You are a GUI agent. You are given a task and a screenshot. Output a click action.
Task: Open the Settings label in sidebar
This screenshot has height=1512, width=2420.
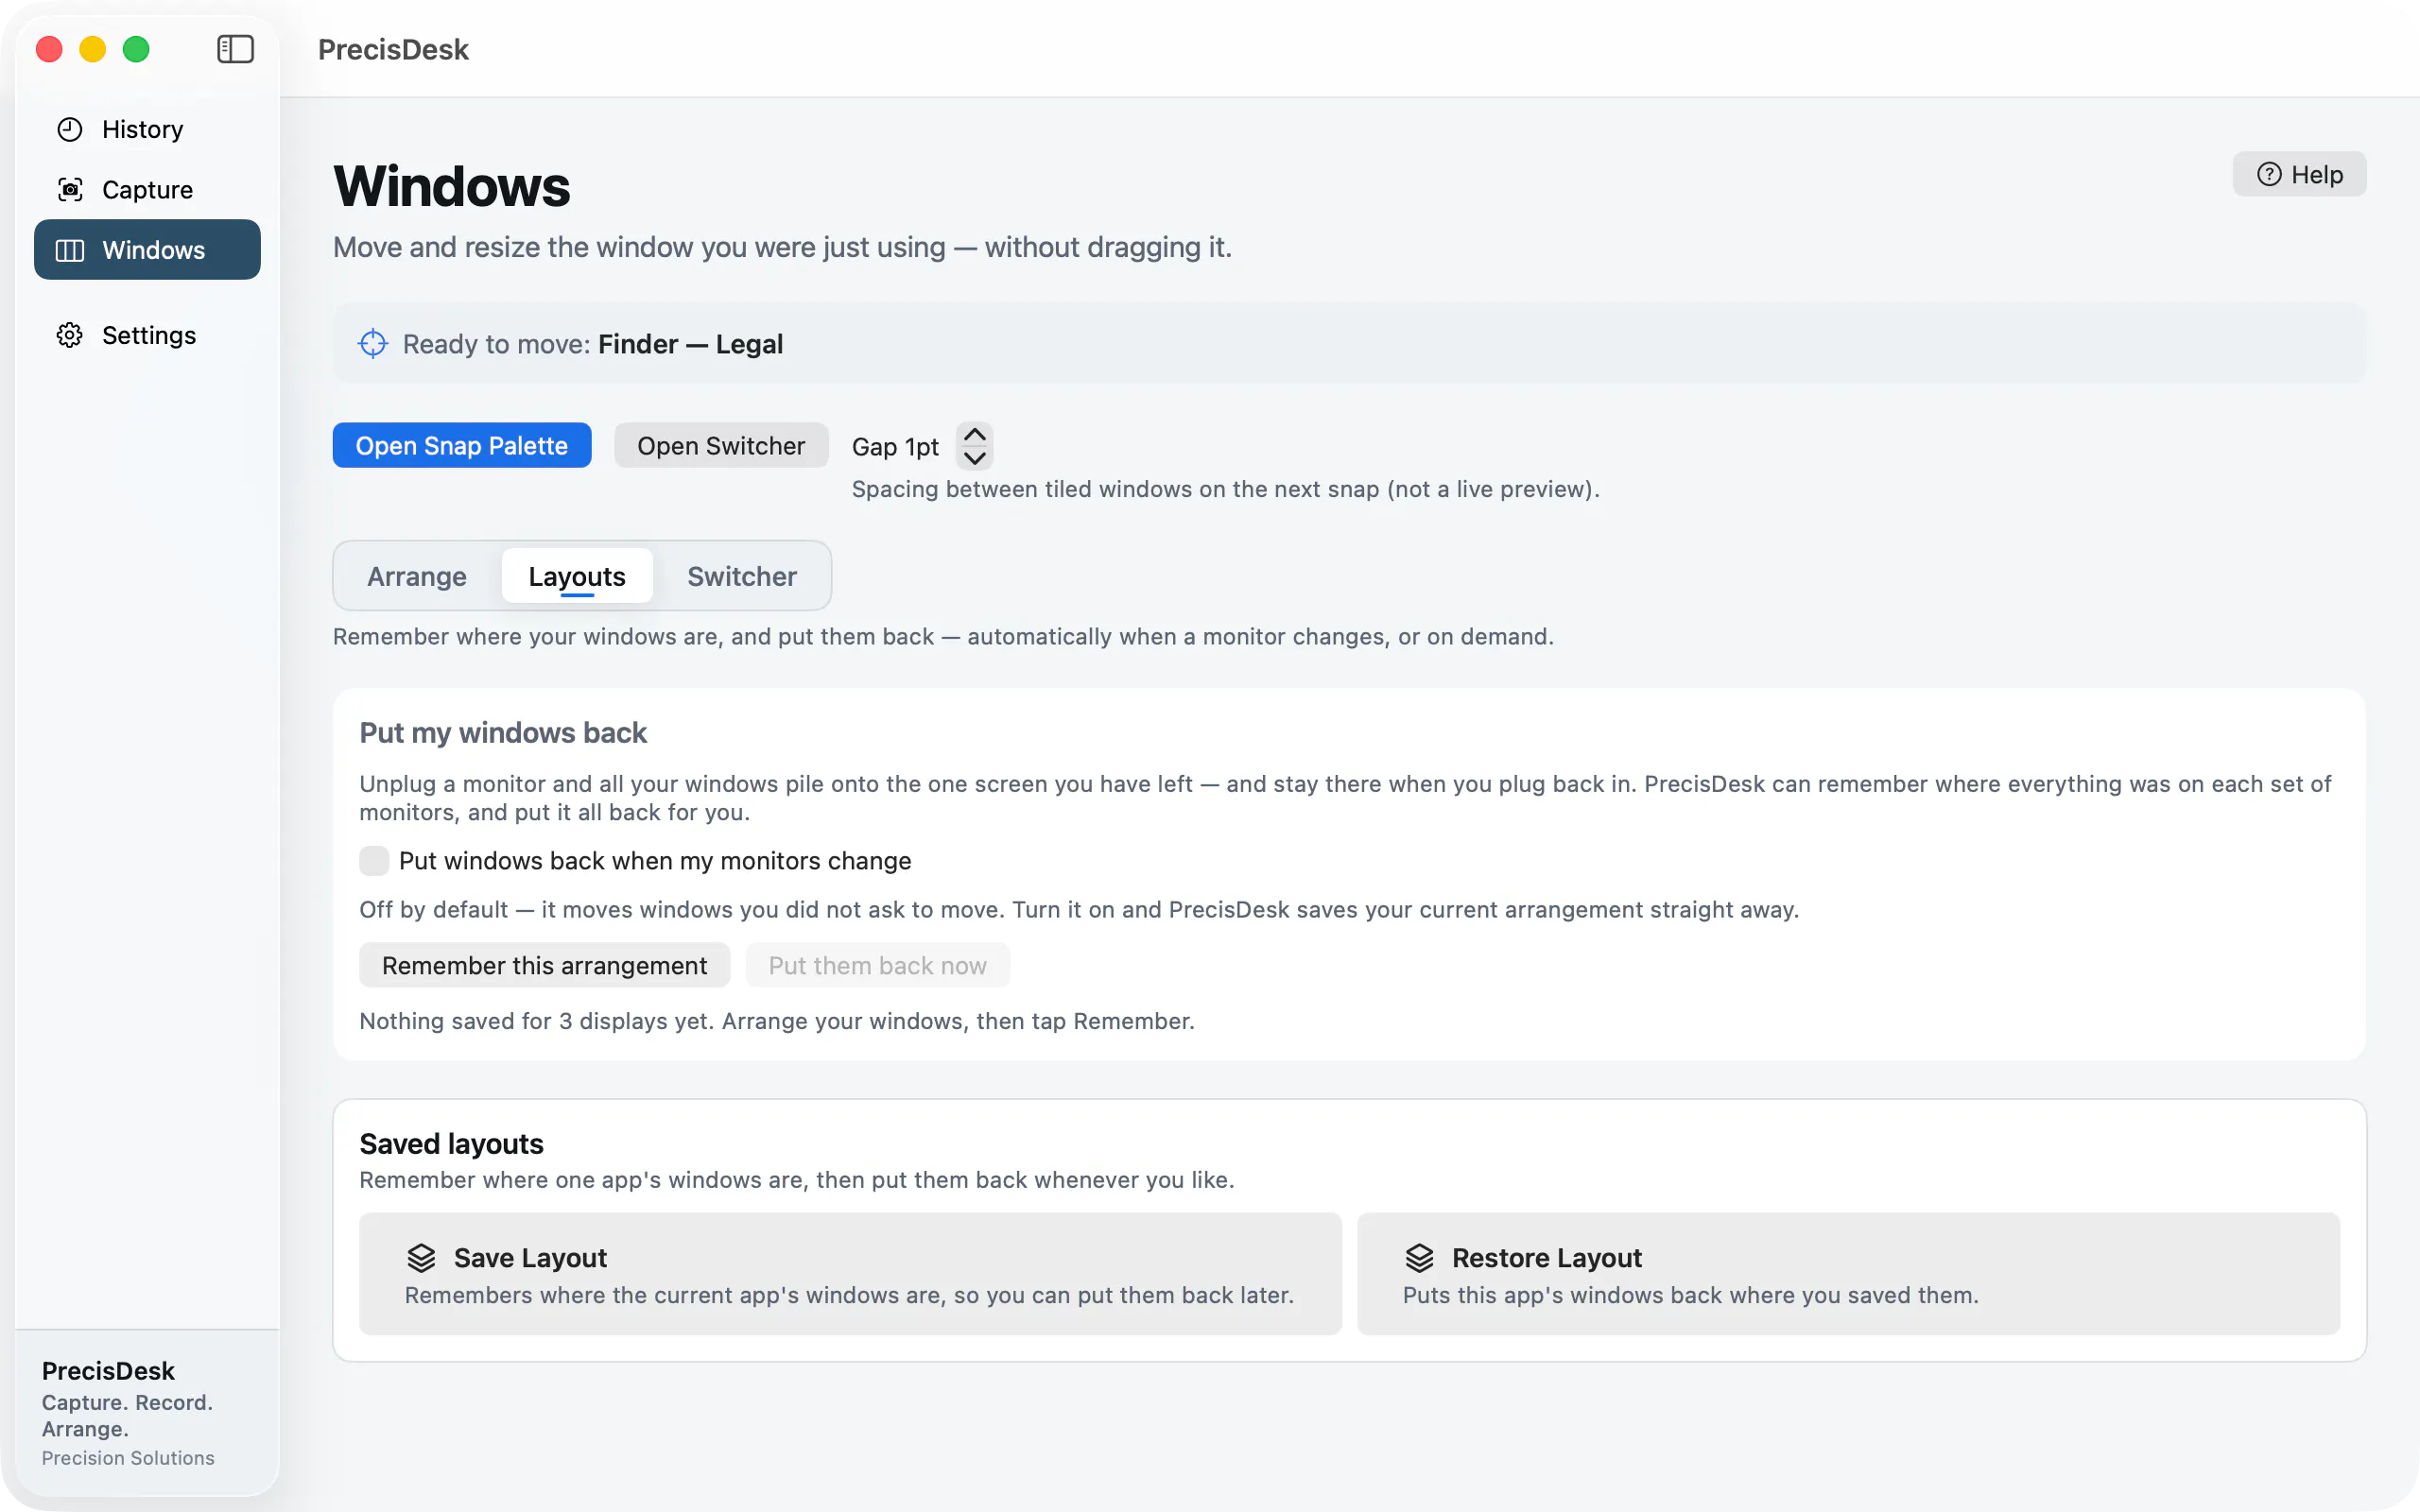pos(149,335)
